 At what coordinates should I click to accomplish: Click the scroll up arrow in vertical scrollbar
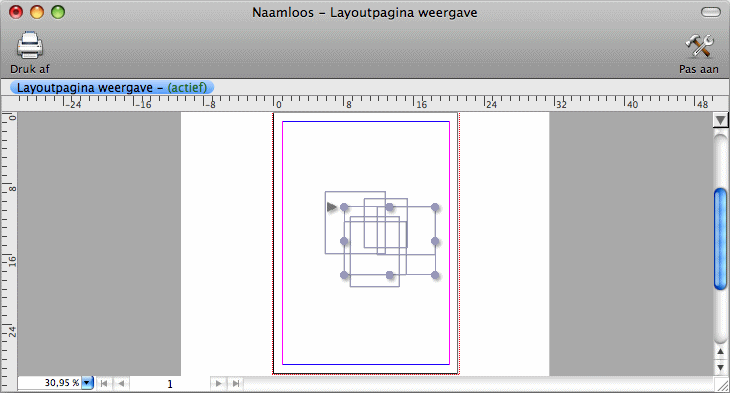click(721, 352)
